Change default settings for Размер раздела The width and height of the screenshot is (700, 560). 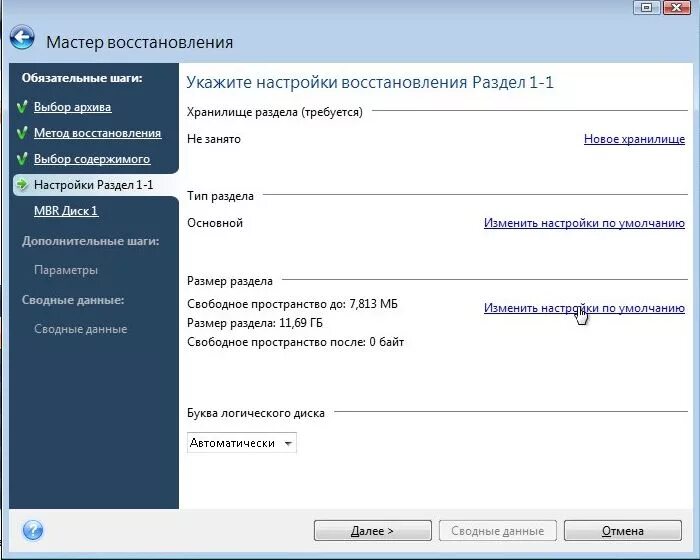[584, 308]
